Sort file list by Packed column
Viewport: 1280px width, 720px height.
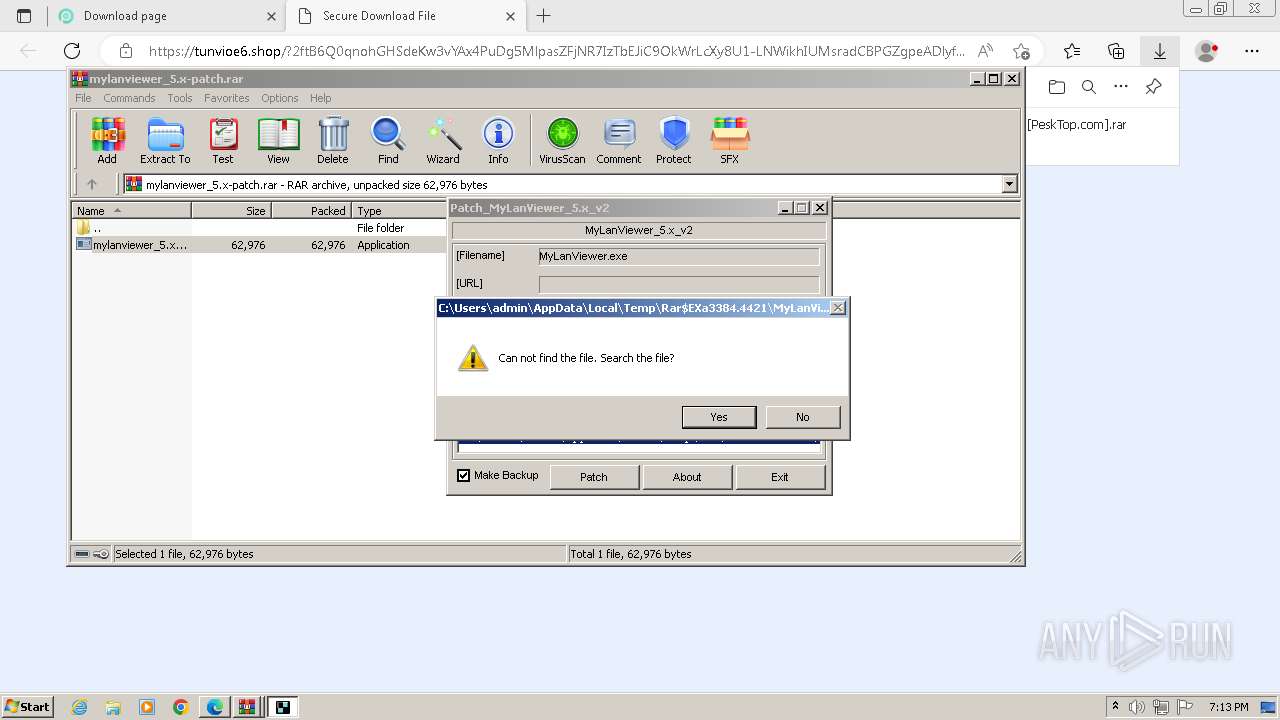pyautogui.click(x=311, y=210)
